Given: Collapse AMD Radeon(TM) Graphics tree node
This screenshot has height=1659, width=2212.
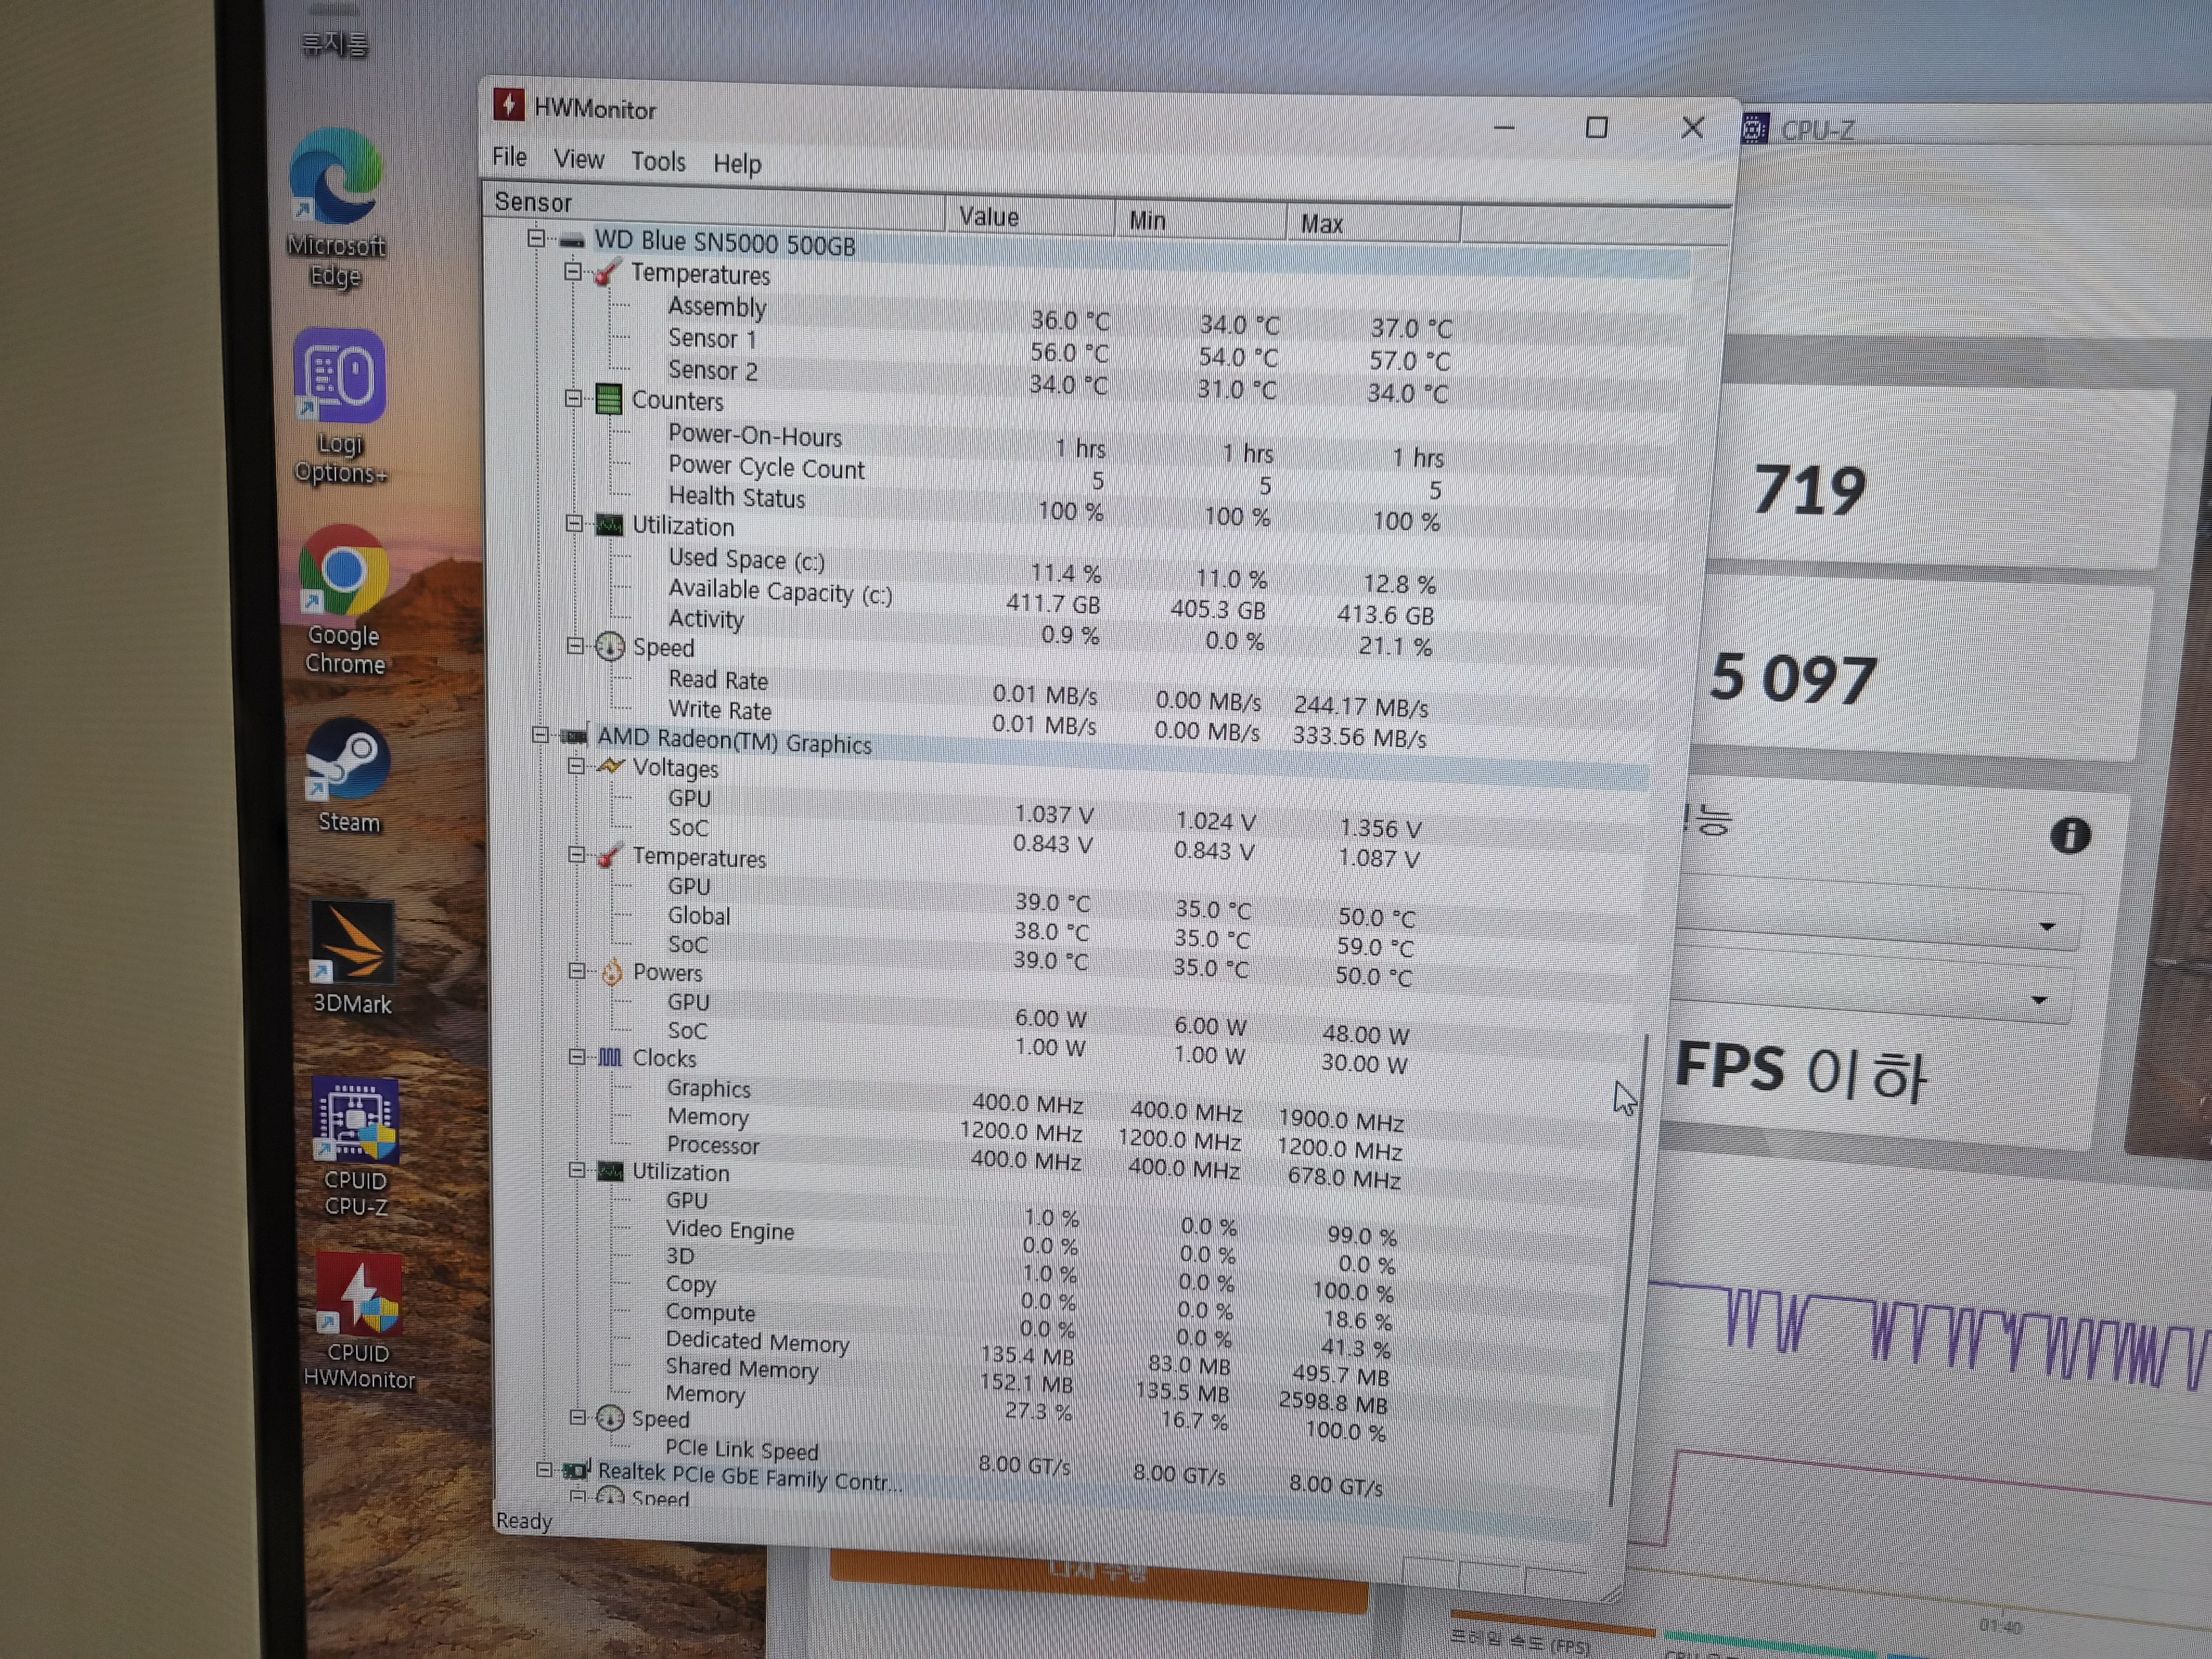Looking at the screenshot, I should click(541, 735).
